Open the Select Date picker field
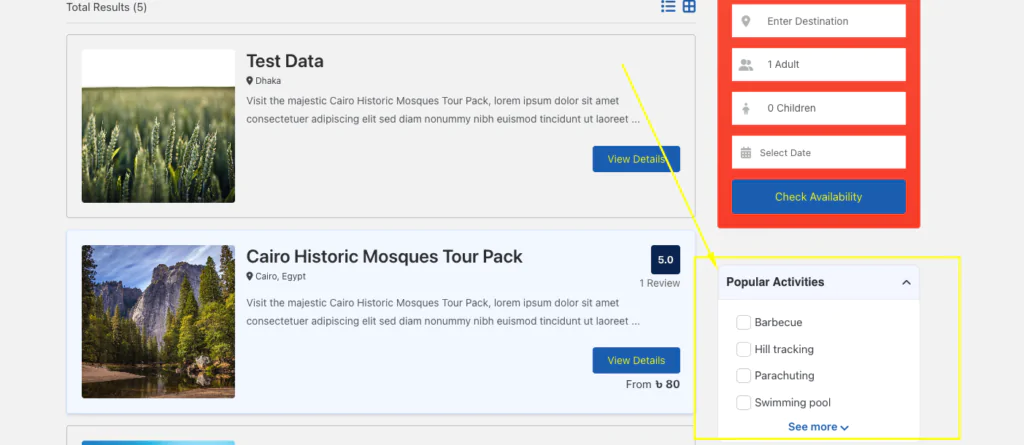Screen dimensions: 1024x445 click(x=818, y=152)
